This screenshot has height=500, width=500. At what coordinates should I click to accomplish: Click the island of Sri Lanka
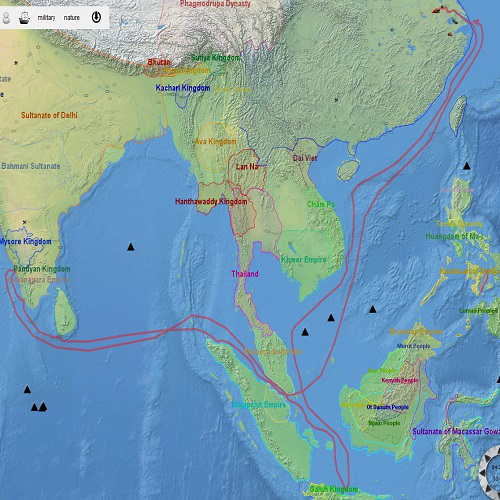click(65, 312)
